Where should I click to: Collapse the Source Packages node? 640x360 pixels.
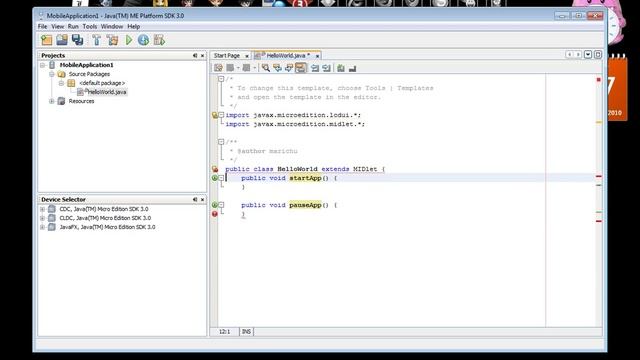[x=52, y=74]
